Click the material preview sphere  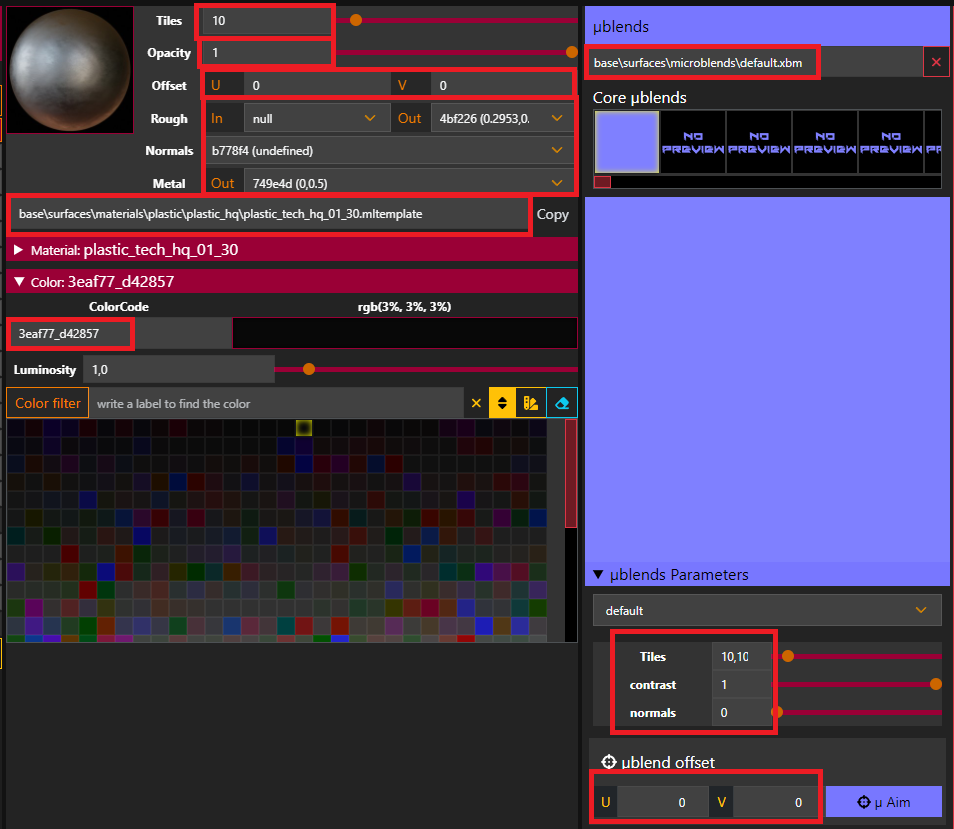coord(69,71)
